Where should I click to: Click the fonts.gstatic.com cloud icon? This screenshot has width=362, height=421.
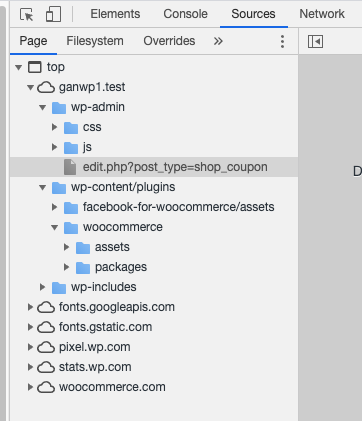[46, 327]
